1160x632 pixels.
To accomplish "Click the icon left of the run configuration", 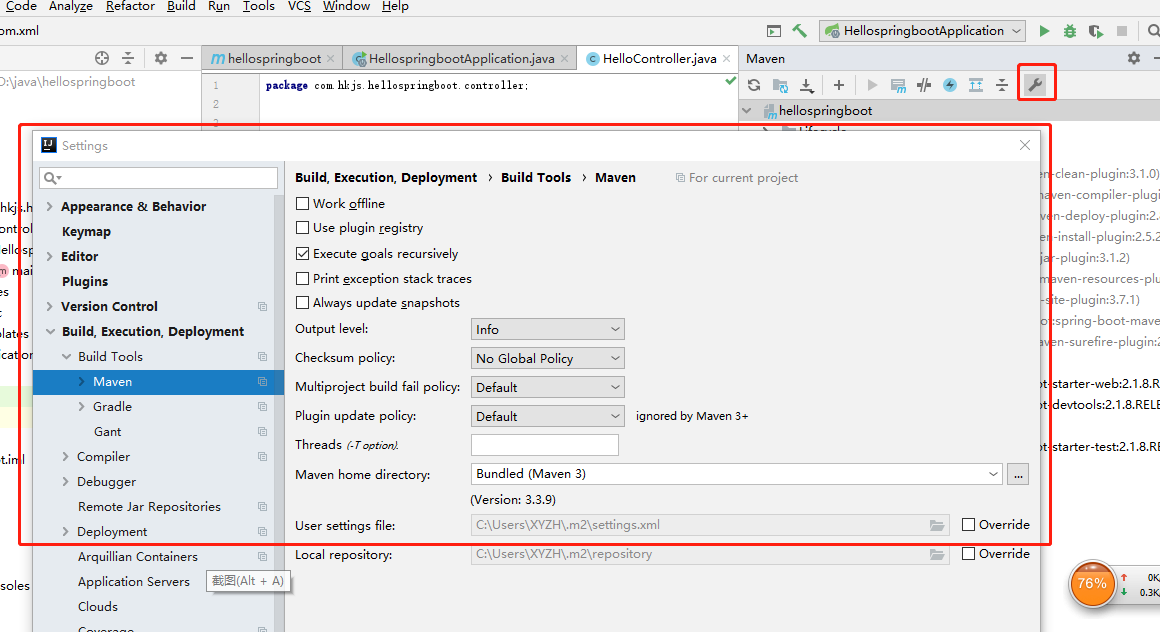I will click(x=774, y=31).
